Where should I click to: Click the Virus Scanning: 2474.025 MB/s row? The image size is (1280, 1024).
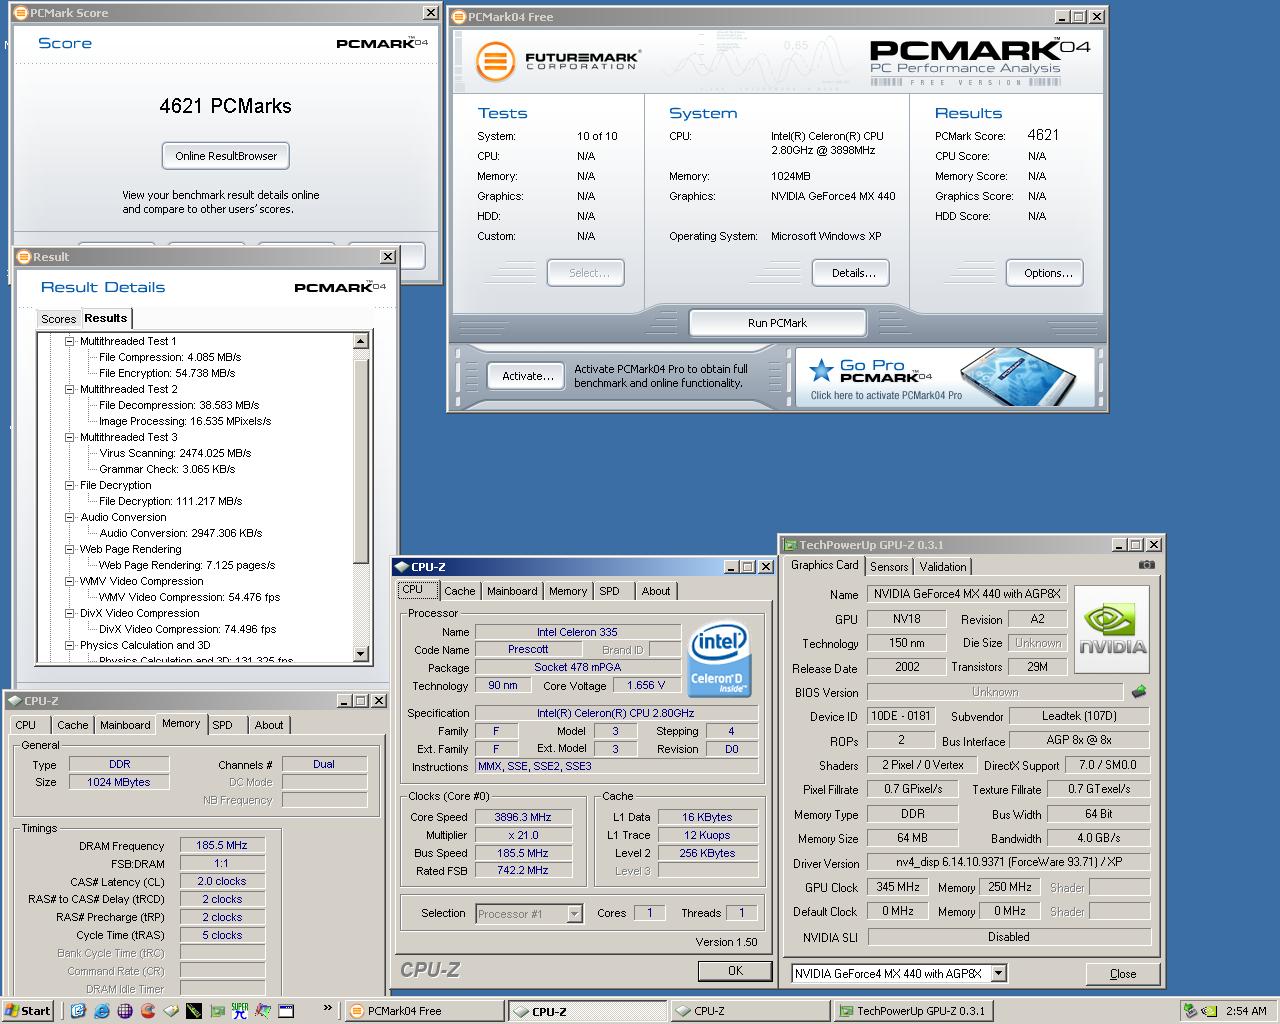point(175,453)
